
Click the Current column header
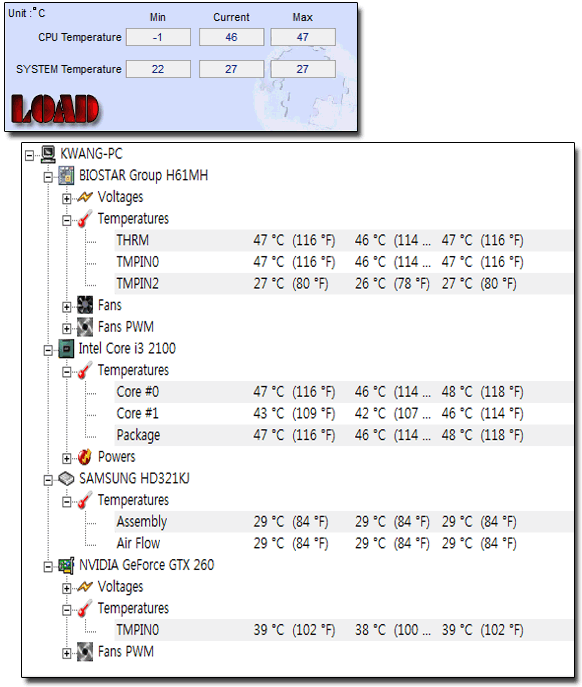click(231, 17)
